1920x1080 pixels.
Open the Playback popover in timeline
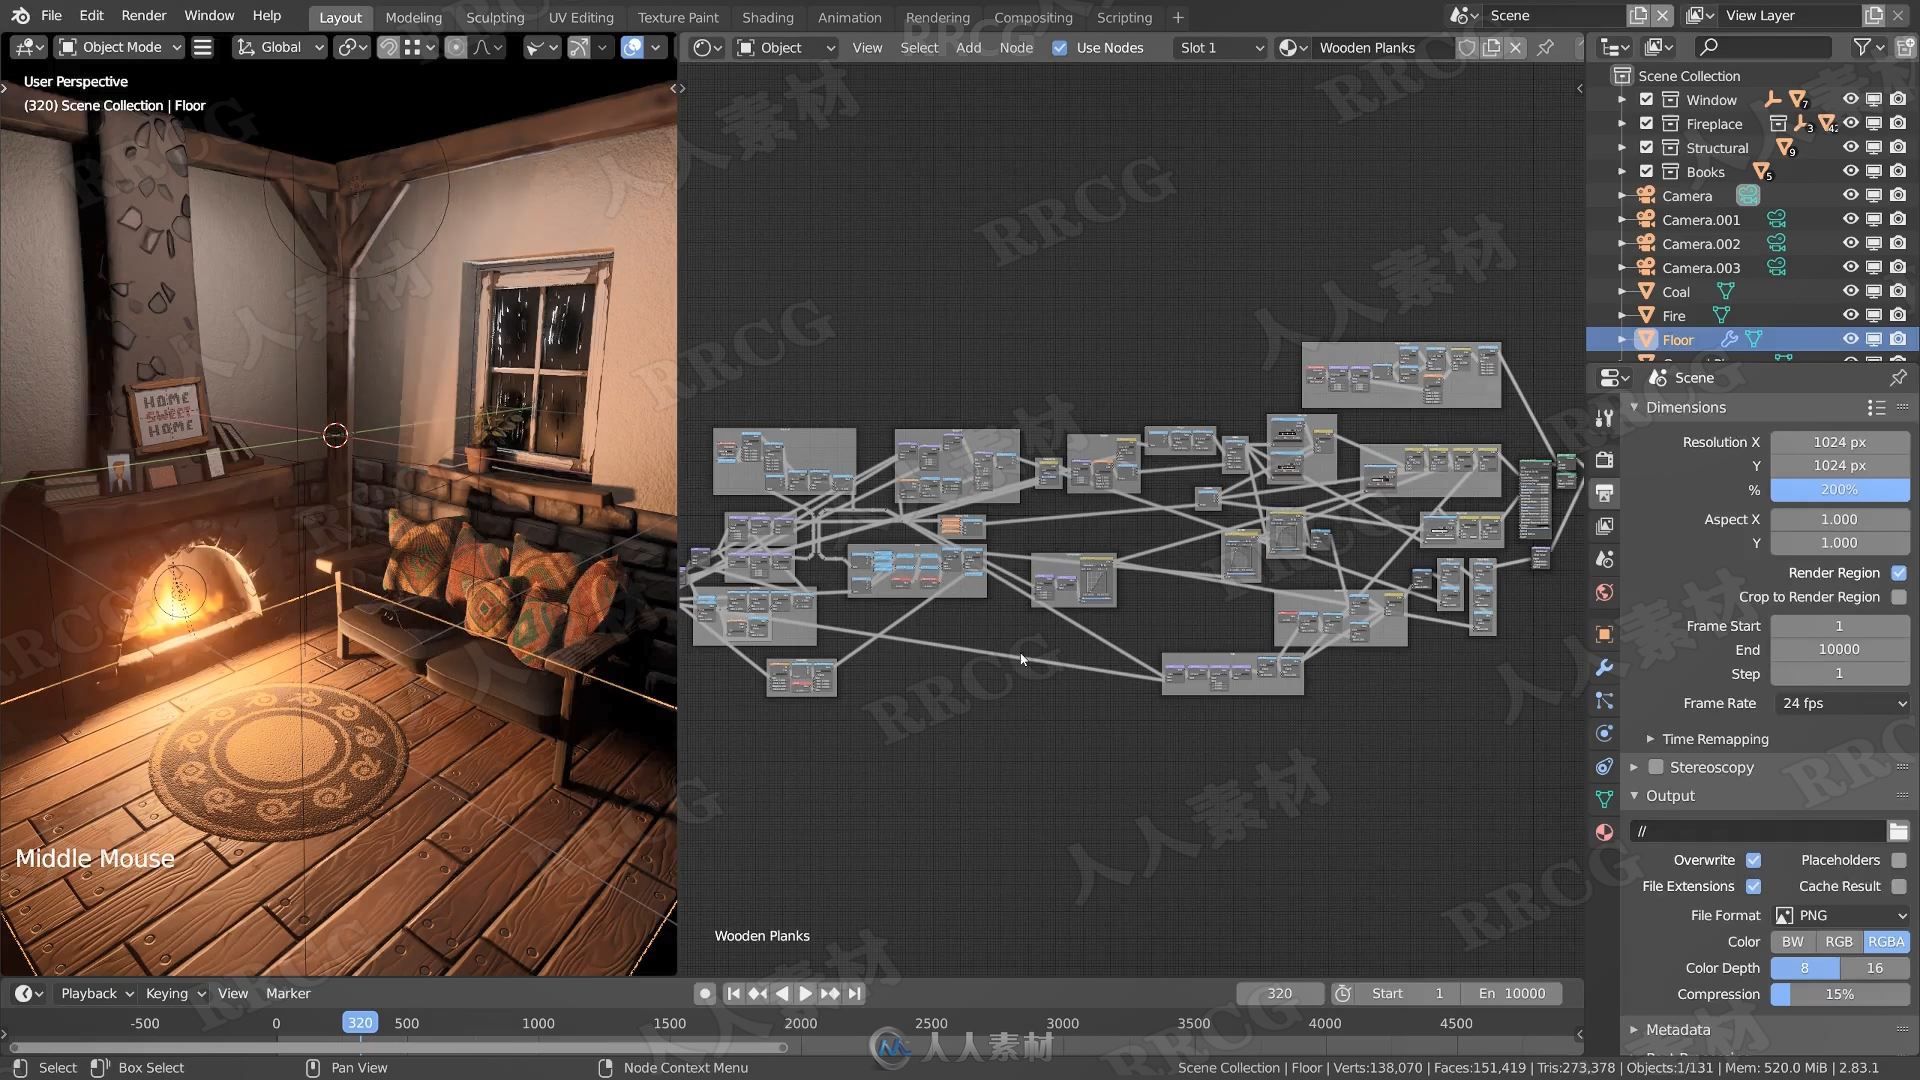tap(97, 993)
